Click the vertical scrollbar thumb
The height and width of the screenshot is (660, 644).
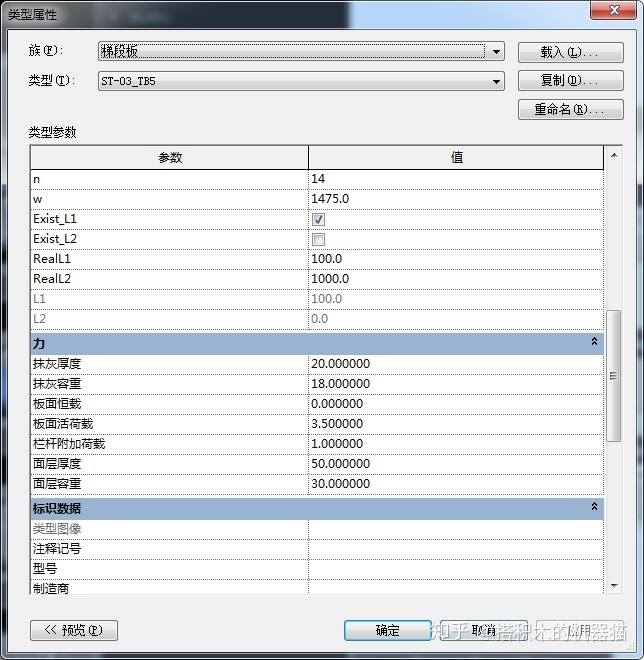pyautogui.click(x=614, y=376)
